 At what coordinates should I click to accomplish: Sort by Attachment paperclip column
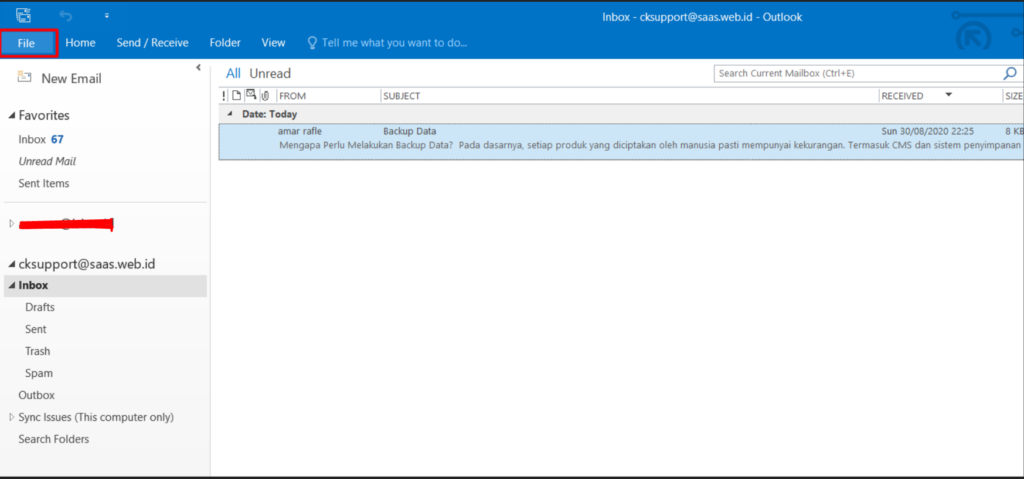pos(266,96)
